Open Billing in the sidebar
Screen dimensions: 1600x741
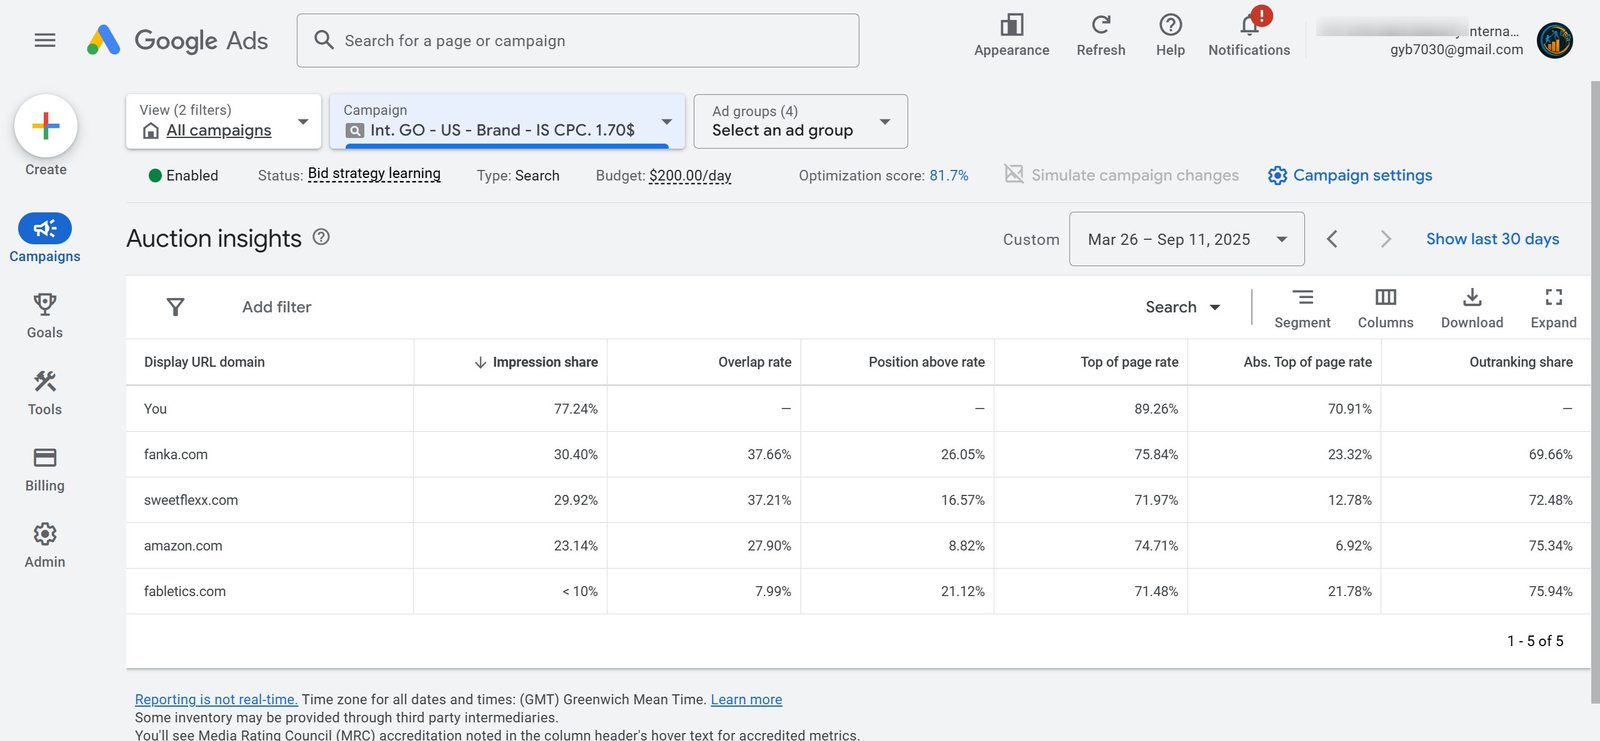(45, 468)
